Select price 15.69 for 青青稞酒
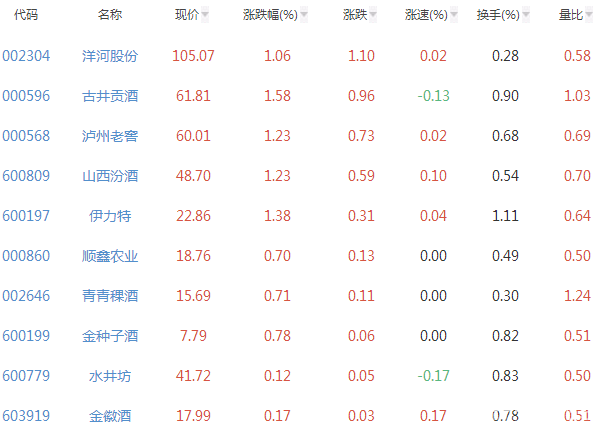This screenshot has width=602, height=431. (x=193, y=296)
